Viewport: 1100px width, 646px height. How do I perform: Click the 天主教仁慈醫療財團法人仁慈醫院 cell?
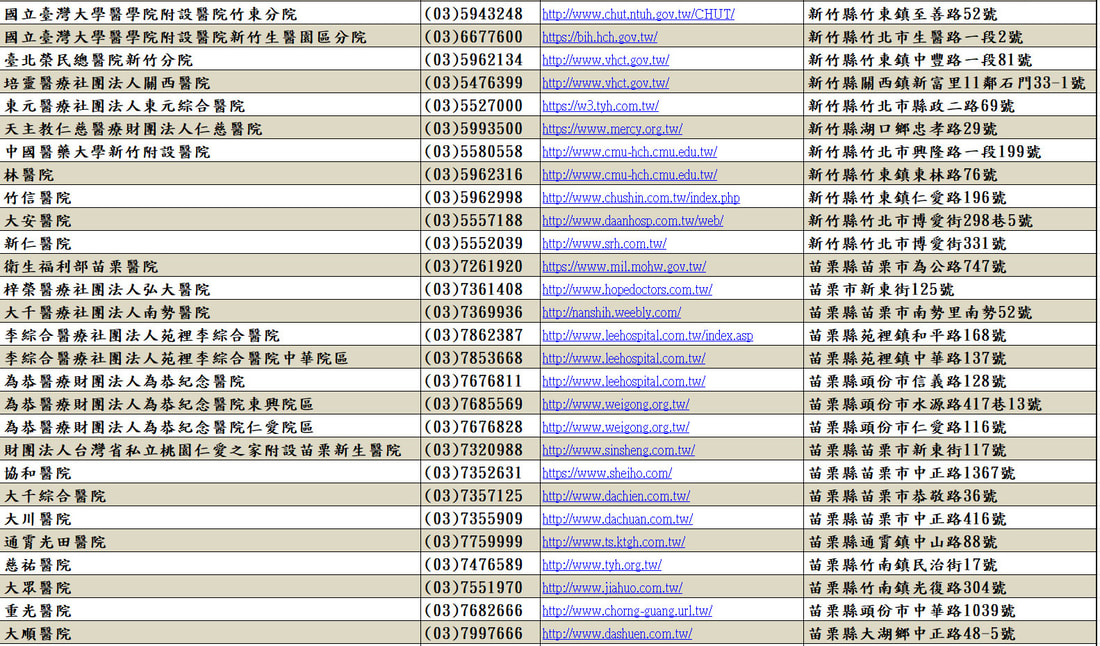click(x=210, y=129)
